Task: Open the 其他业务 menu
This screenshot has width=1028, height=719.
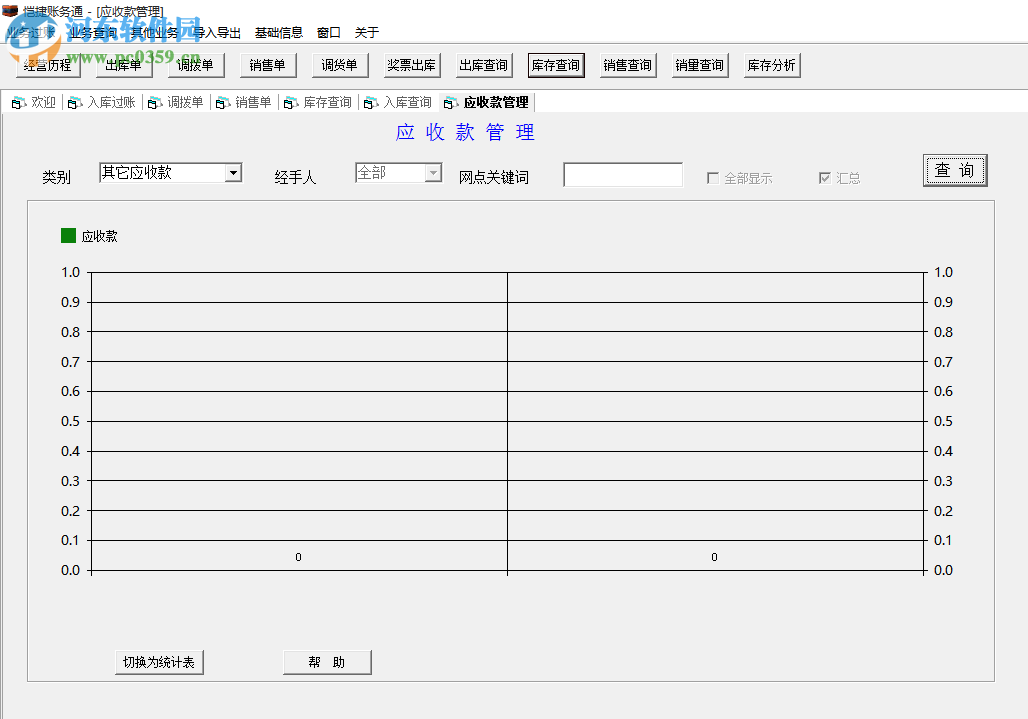Action: [x=154, y=33]
